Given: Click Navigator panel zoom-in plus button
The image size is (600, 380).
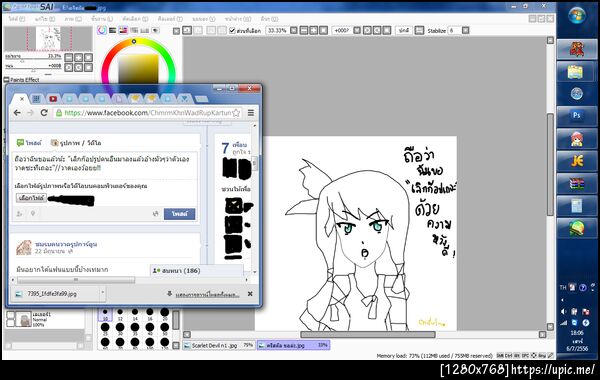Looking at the screenshot, I should coord(78,57).
